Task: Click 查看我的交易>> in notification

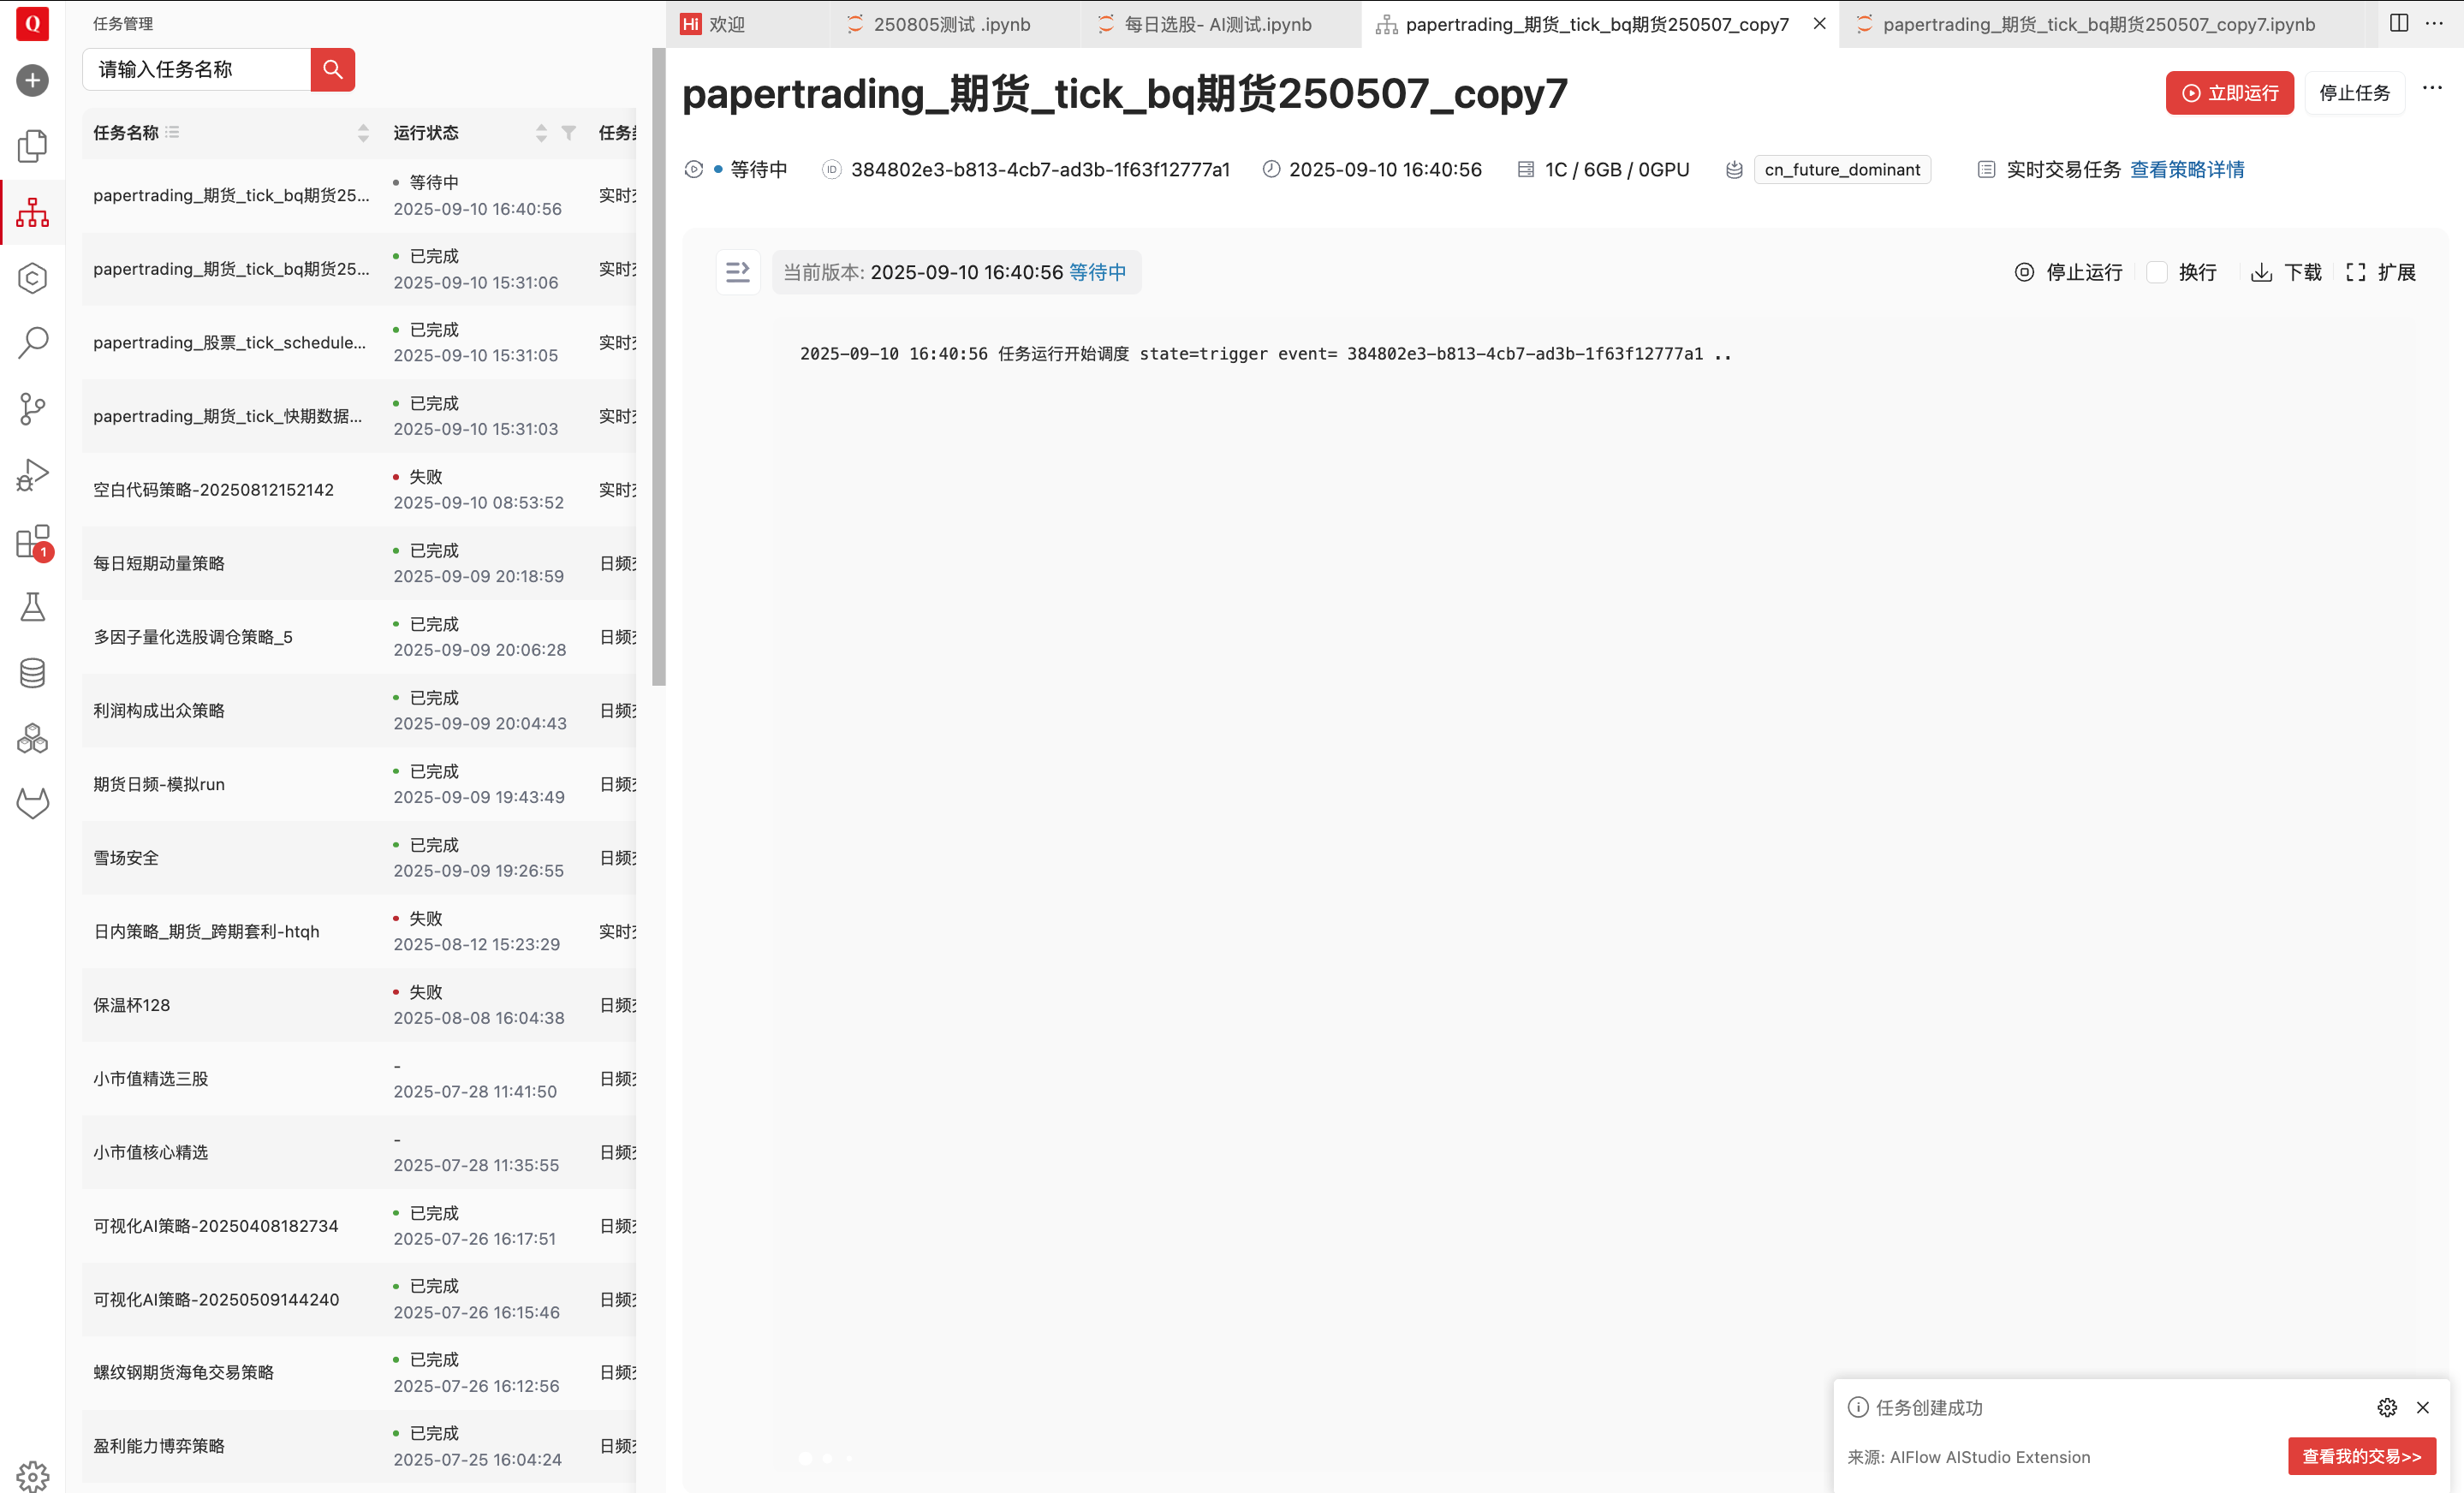Action: coord(2361,1456)
